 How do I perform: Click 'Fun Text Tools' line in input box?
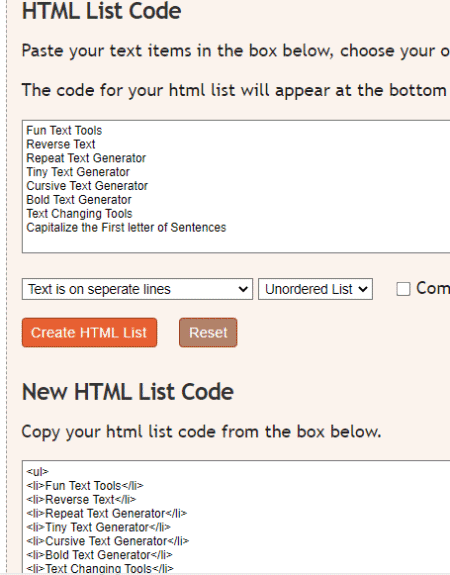64,131
